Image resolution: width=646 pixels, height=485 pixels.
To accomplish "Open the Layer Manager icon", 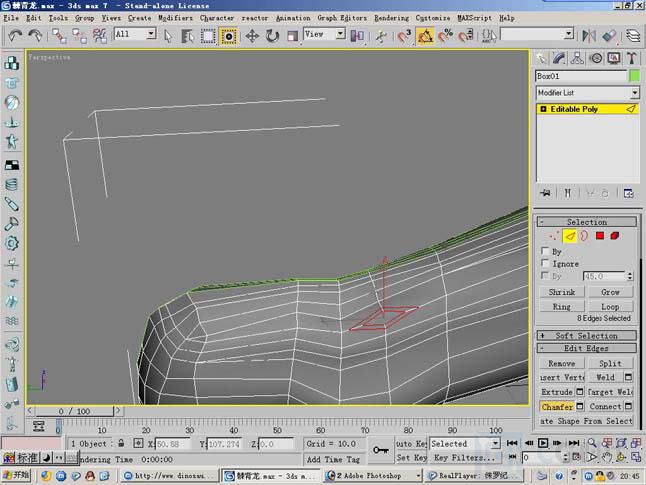I will tap(633, 36).
